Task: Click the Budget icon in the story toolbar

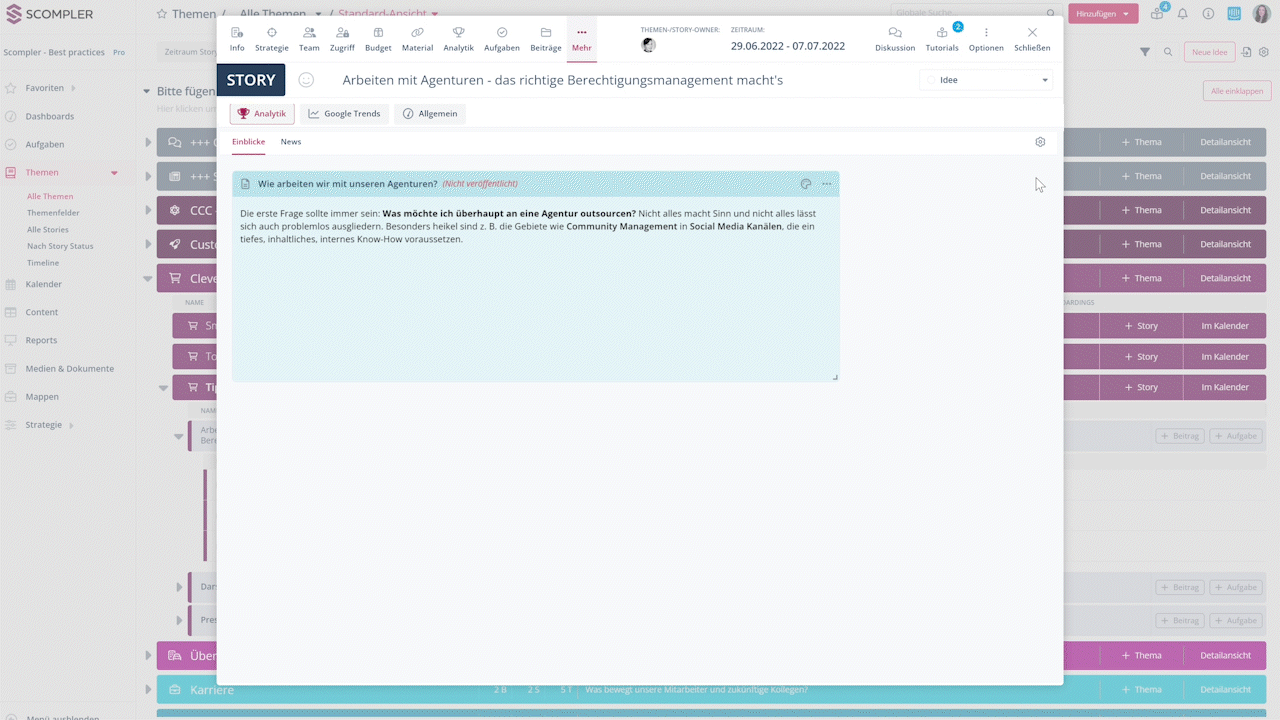Action: point(377,40)
